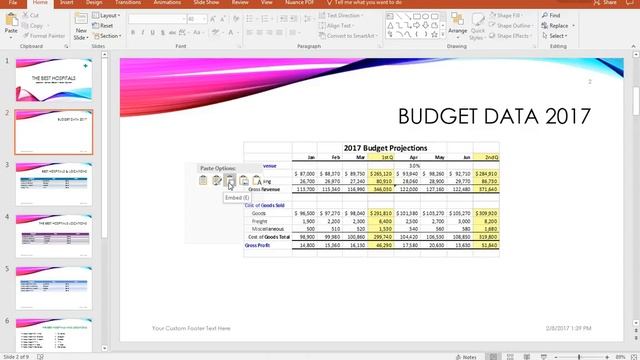Expand the Shape Outline dropdown
This screenshot has width=640, height=360.
point(511,25)
